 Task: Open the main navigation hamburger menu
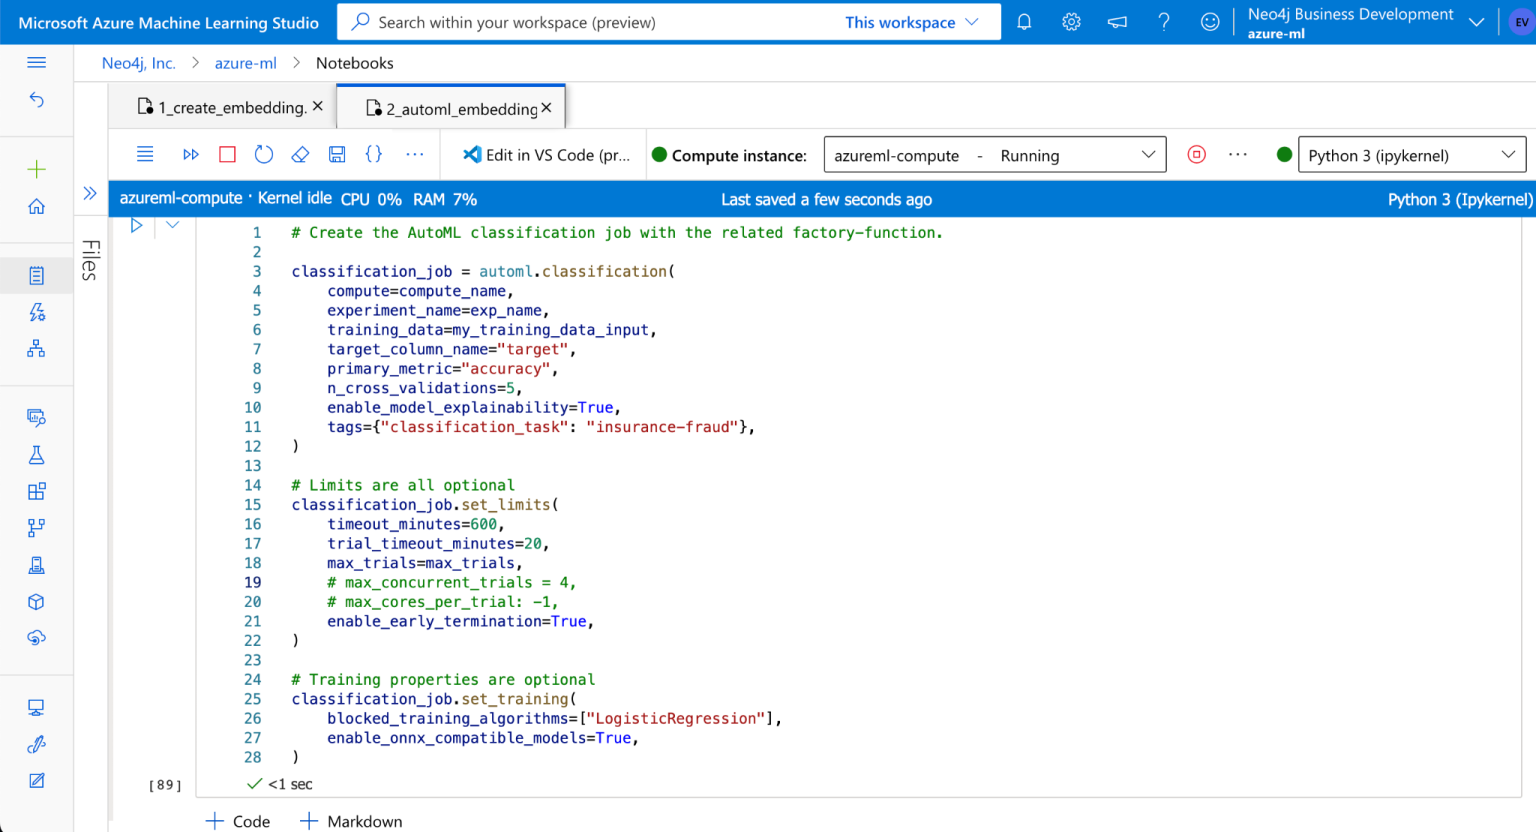[x=37, y=62]
